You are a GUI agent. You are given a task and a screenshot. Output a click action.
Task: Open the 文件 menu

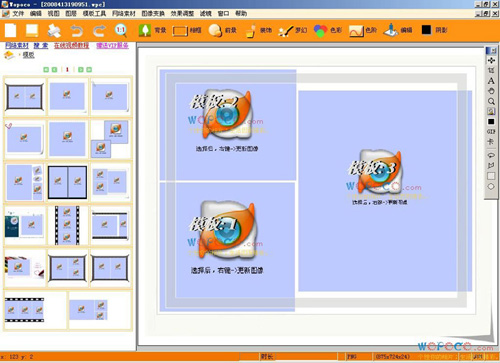click(18, 13)
